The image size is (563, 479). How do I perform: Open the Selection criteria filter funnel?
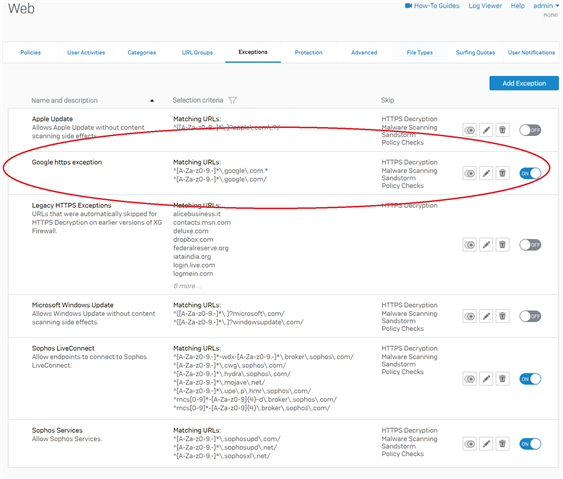click(232, 100)
